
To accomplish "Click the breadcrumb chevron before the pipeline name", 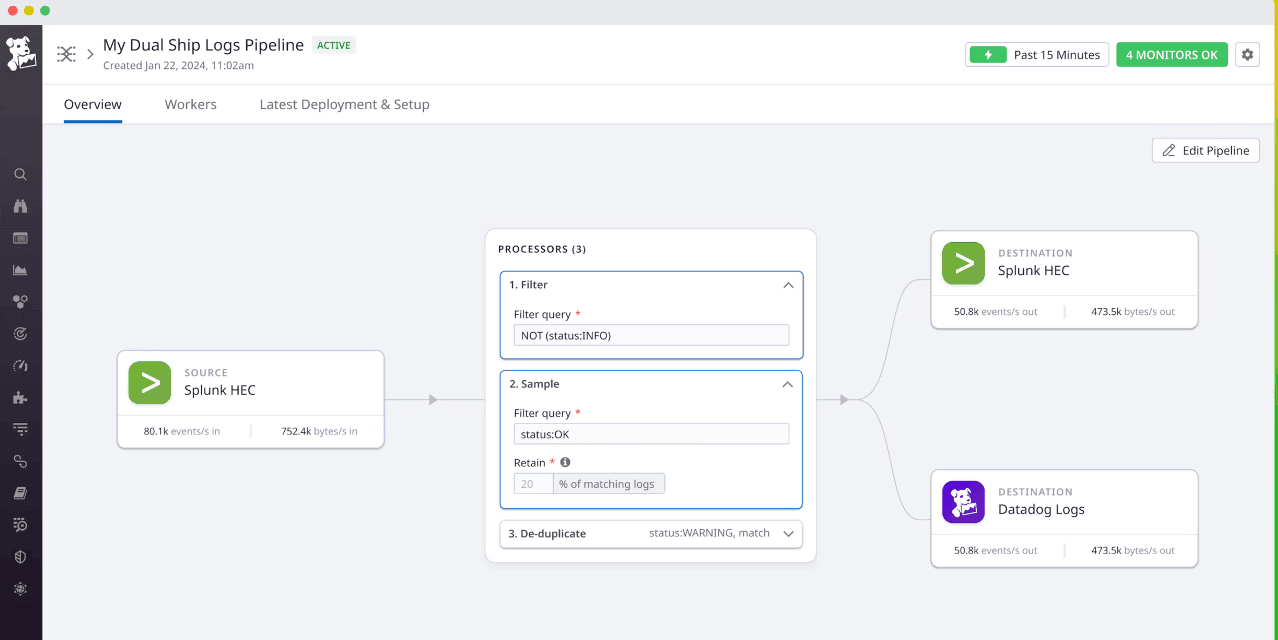I will tap(90, 54).
